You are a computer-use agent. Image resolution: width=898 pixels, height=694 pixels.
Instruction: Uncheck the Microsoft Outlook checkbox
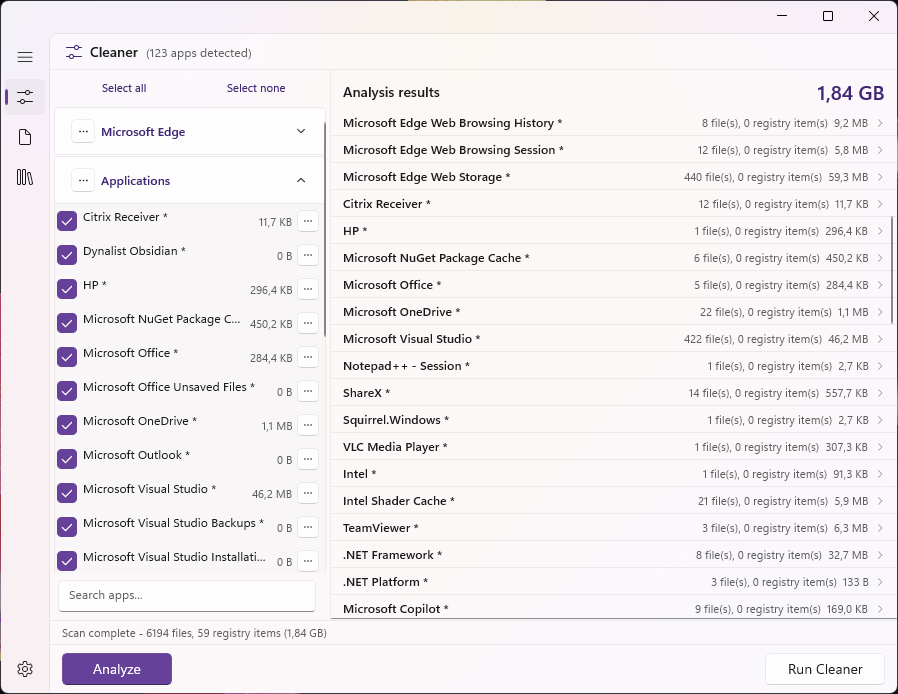point(67,459)
